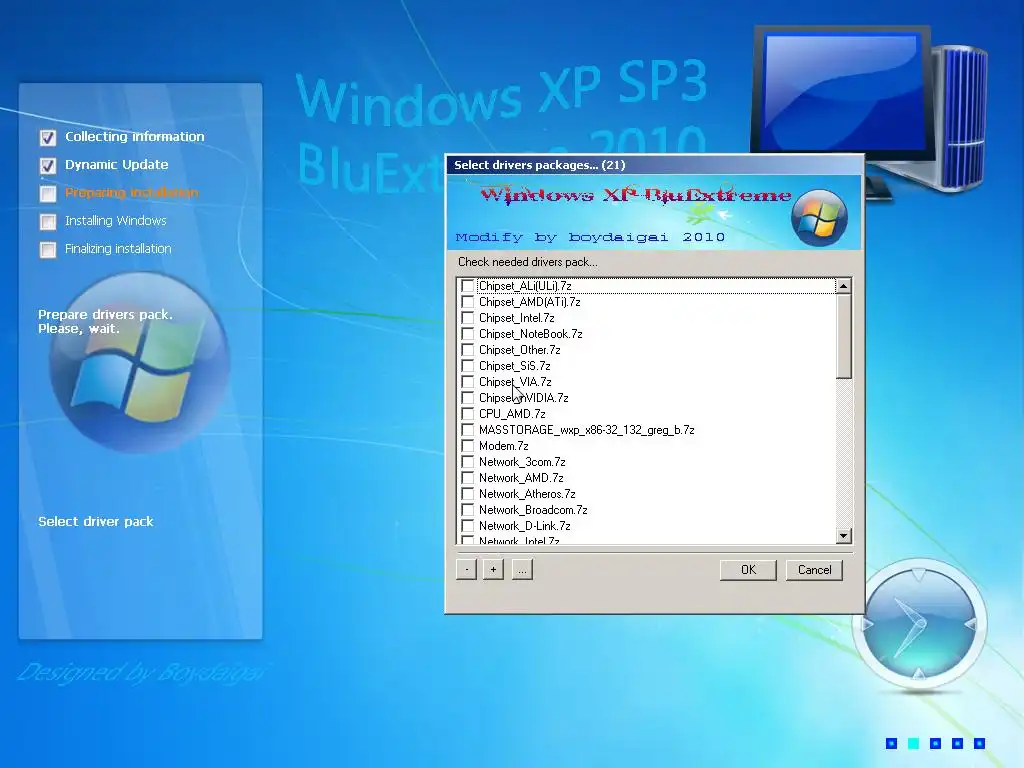Click the 'Select driver pack' sidebar text
The width and height of the screenshot is (1024, 768).
click(96, 521)
